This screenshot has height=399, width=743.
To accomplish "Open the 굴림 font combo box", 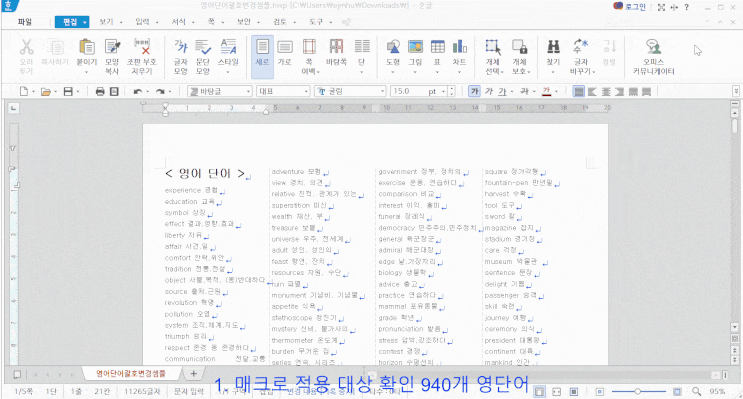I will 350,91.
